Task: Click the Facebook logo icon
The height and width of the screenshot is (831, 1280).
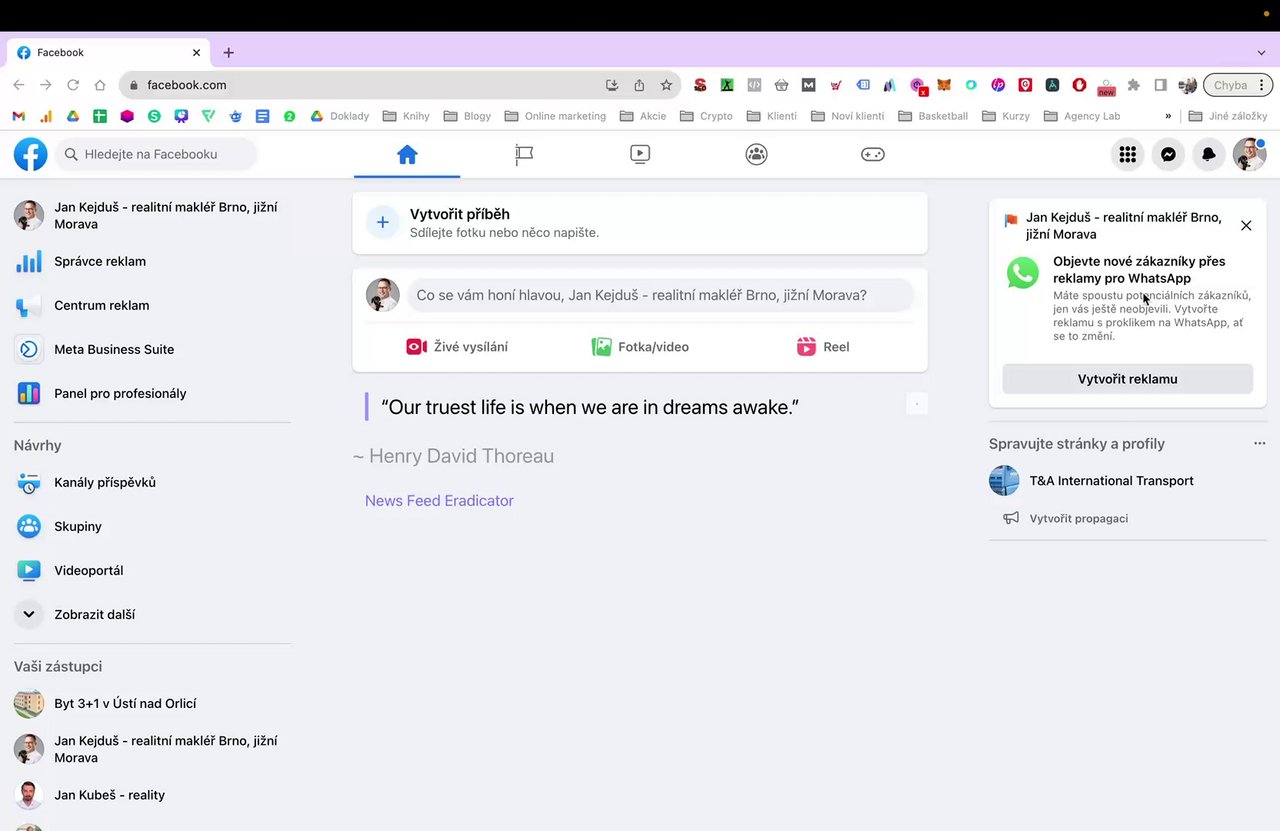Action: 31,154
